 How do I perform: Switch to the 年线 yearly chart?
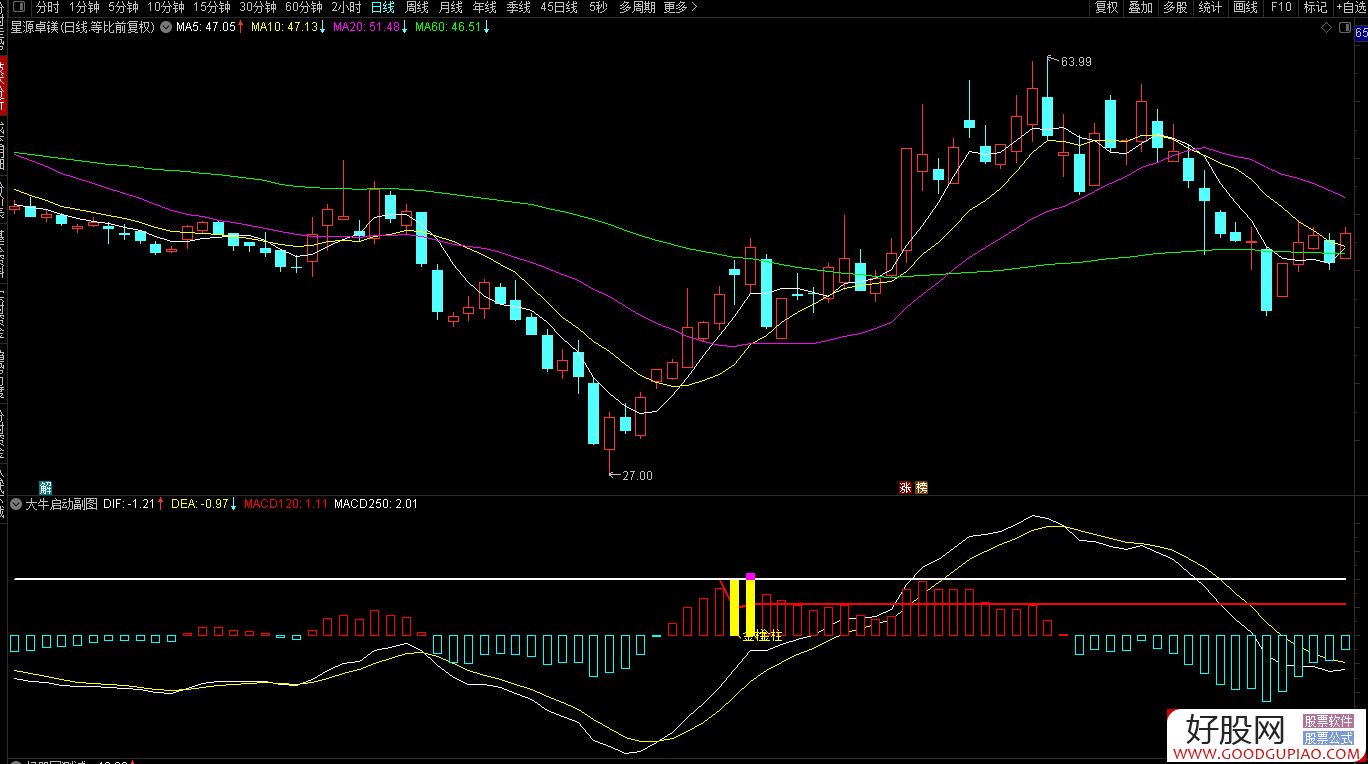tap(484, 7)
